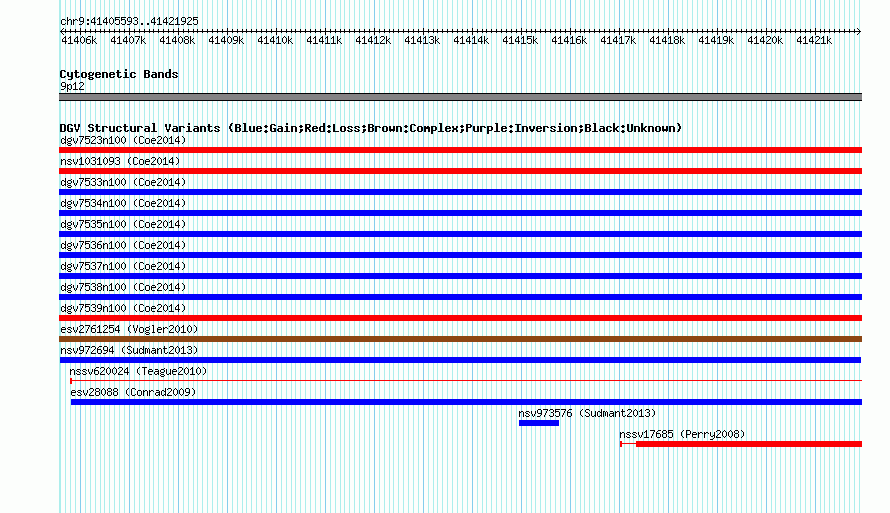Click the esv28088 (Conrad2009) label
Screen dimensions: 890x513
coord(133,392)
